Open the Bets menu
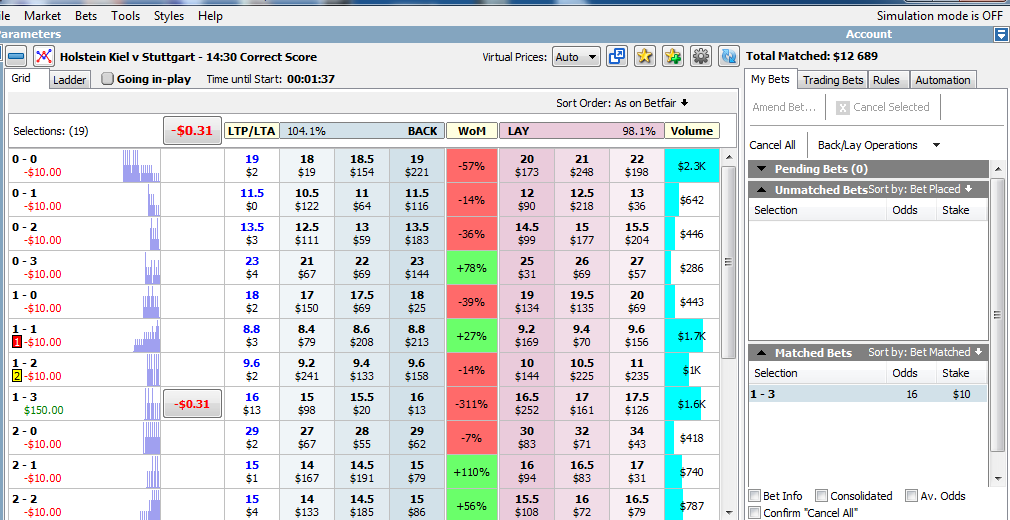The width and height of the screenshot is (1010, 520). tap(86, 16)
